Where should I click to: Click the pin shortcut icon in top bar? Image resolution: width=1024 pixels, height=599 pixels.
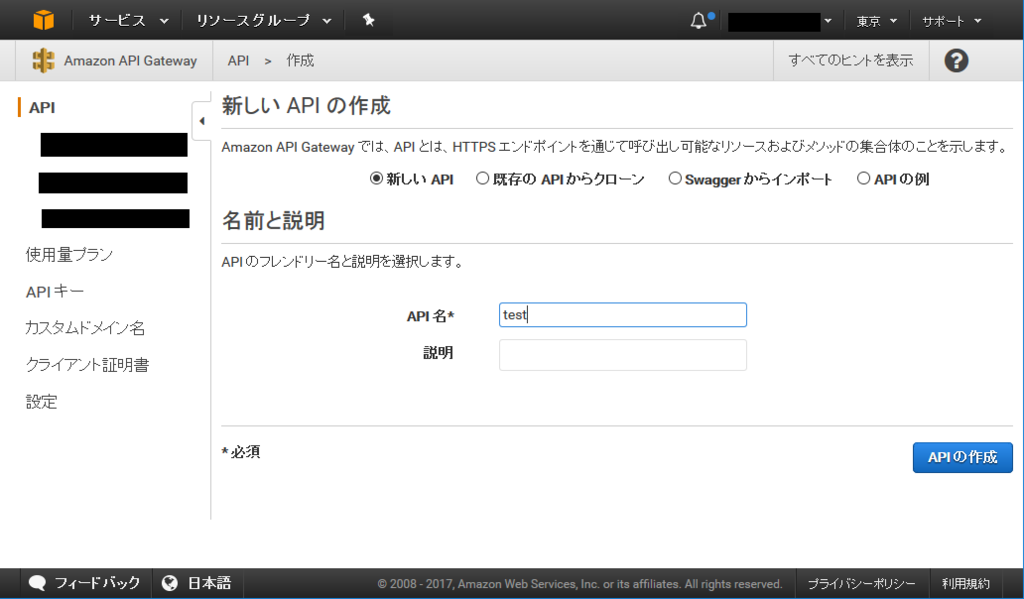click(x=368, y=20)
